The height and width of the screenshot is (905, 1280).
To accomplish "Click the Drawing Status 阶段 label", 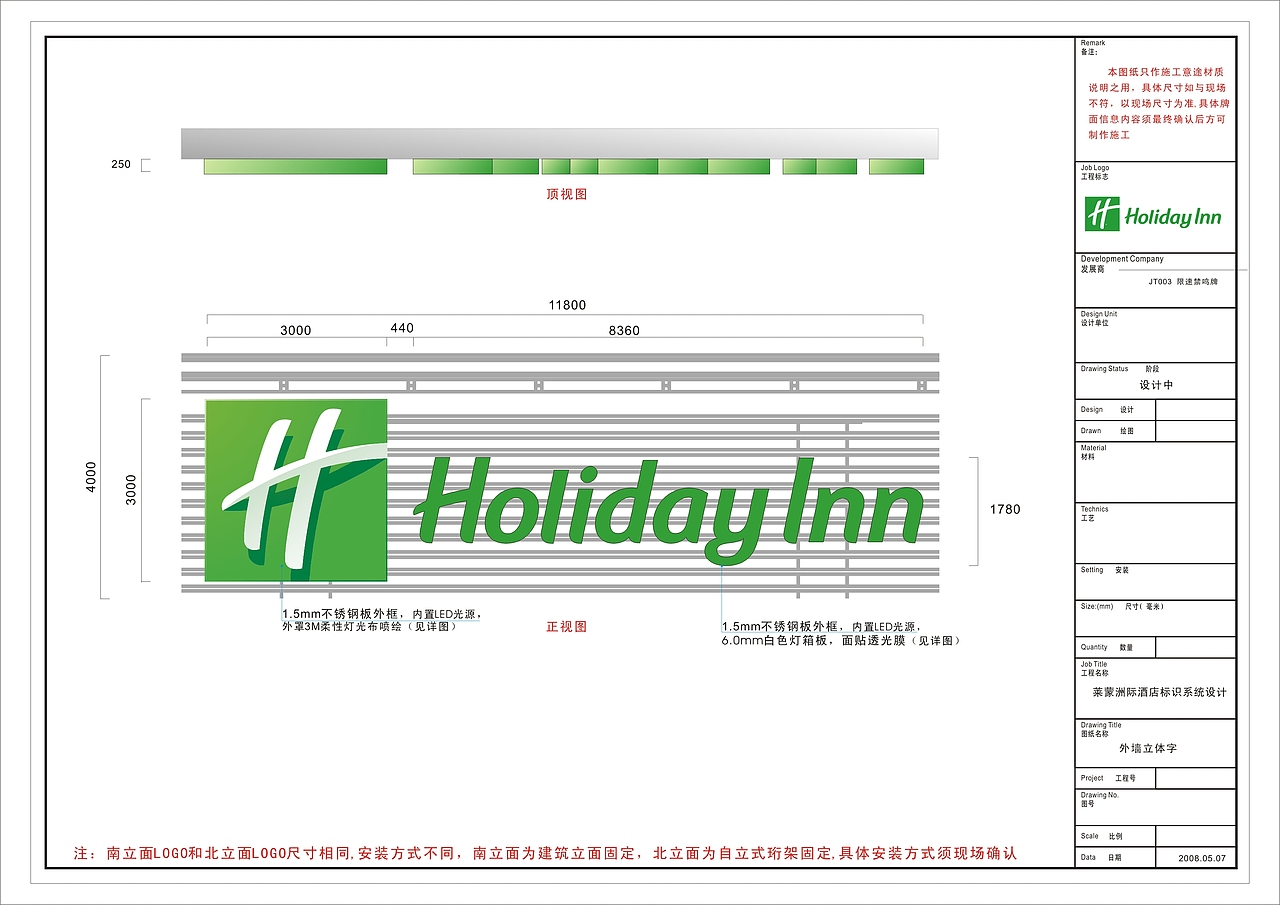I will pyautogui.click(x=1119, y=369).
